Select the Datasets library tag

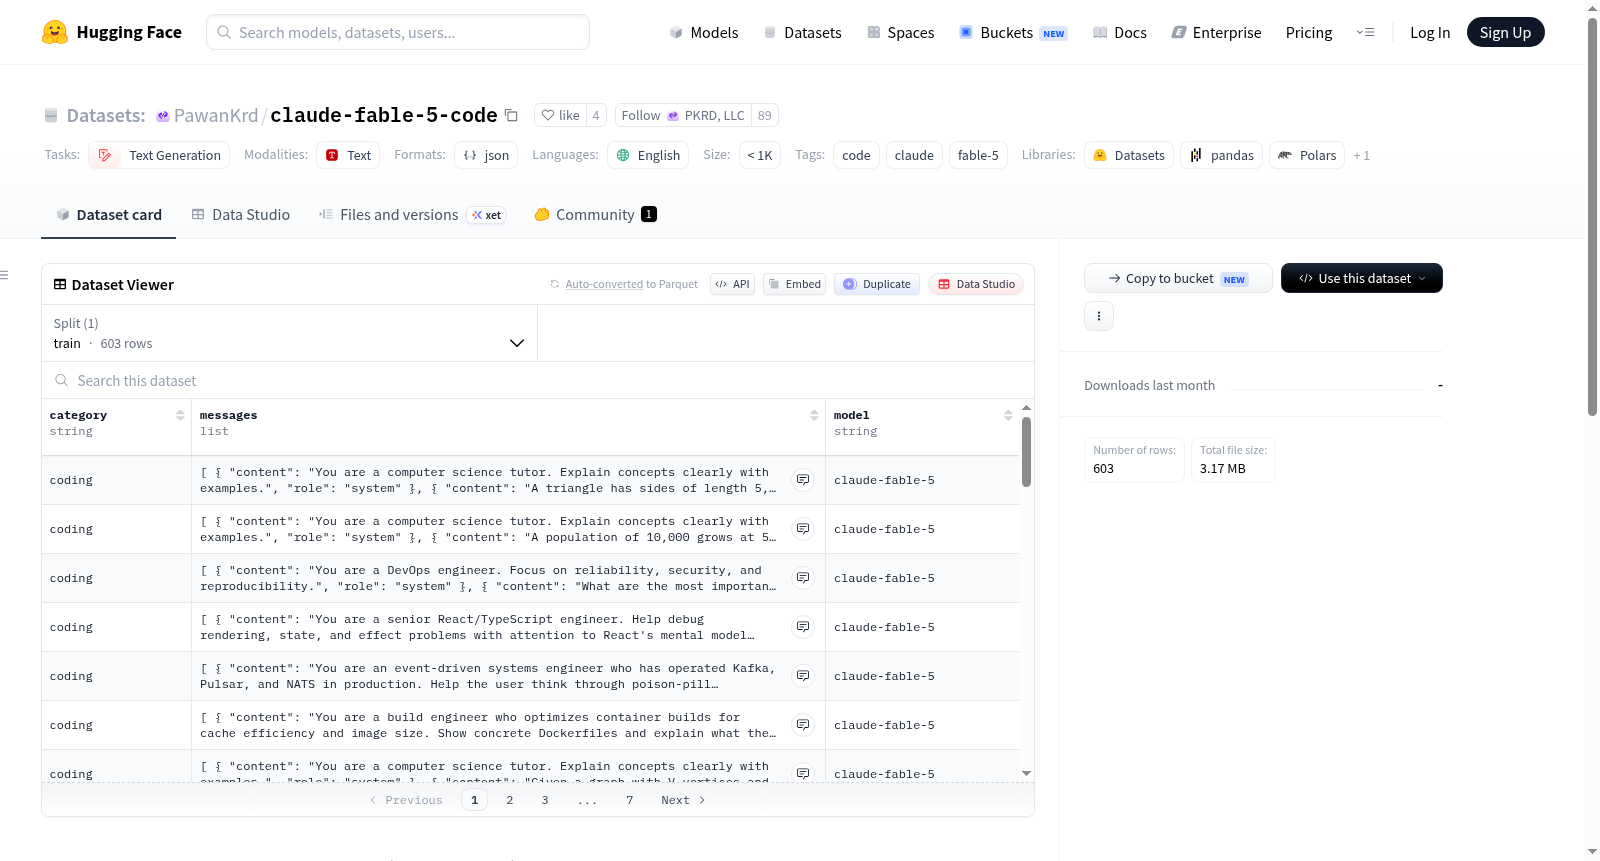1129,155
